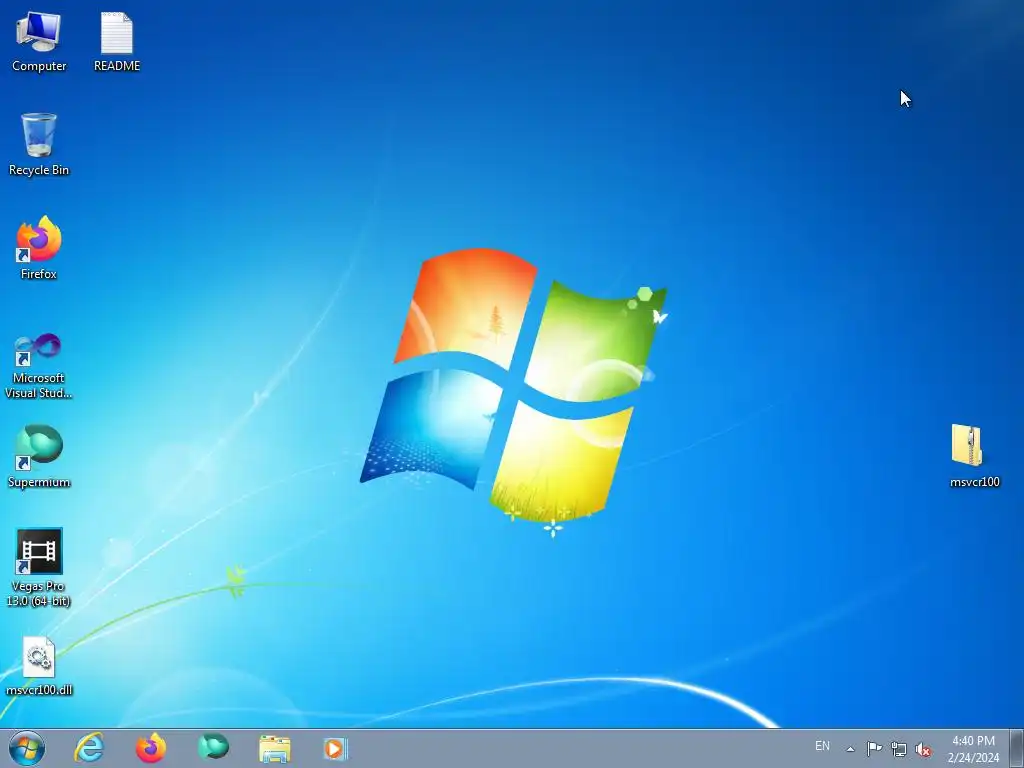Viewport: 1024px width, 768px height.
Task: Click the Show desktop strip
Action: [1017, 748]
